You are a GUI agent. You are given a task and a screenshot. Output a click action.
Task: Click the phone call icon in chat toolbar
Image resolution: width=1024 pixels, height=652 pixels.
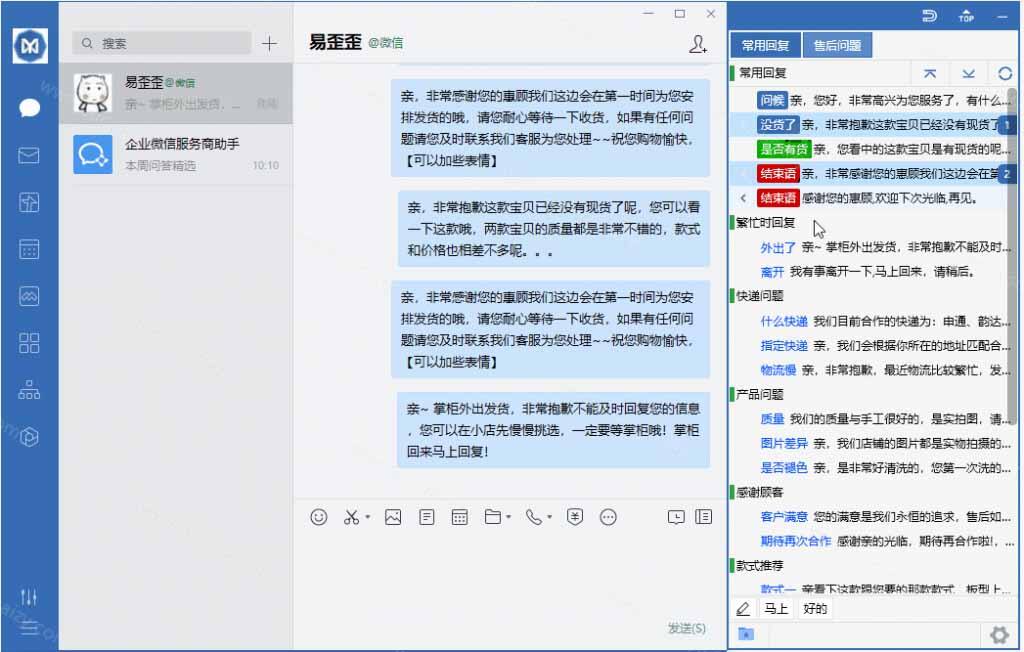coord(534,517)
